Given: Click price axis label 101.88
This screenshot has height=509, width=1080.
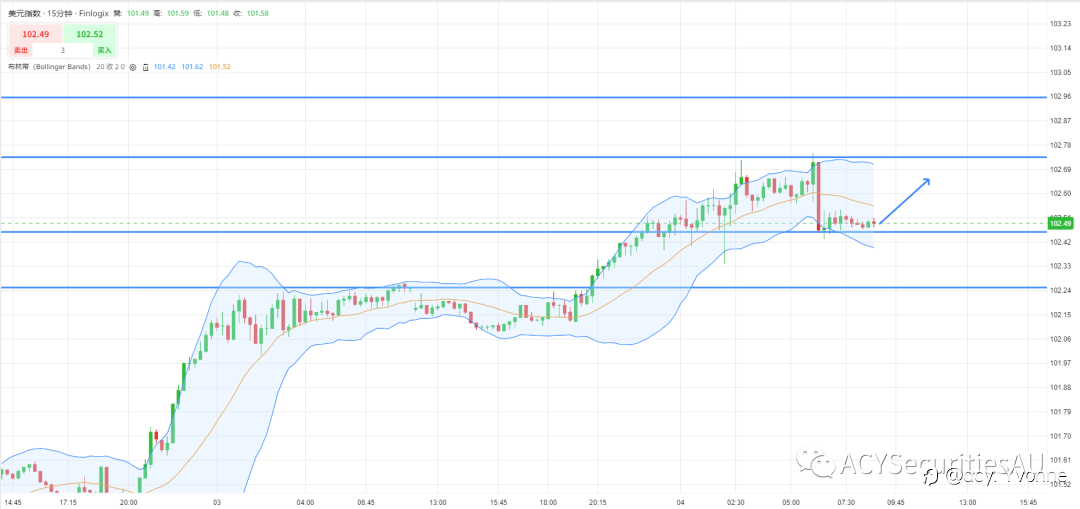Looking at the screenshot, I should (1059, 387).
